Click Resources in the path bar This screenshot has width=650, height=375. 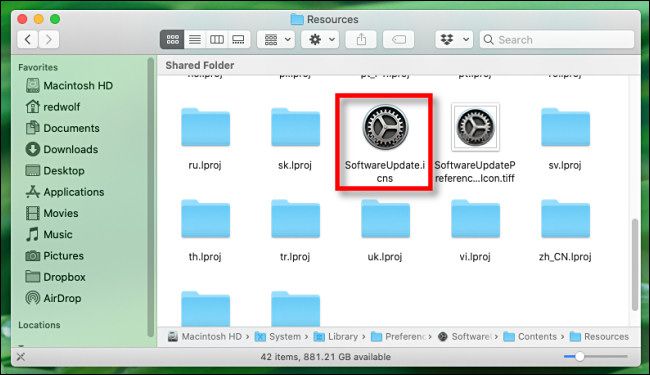(x=599, y=337)
